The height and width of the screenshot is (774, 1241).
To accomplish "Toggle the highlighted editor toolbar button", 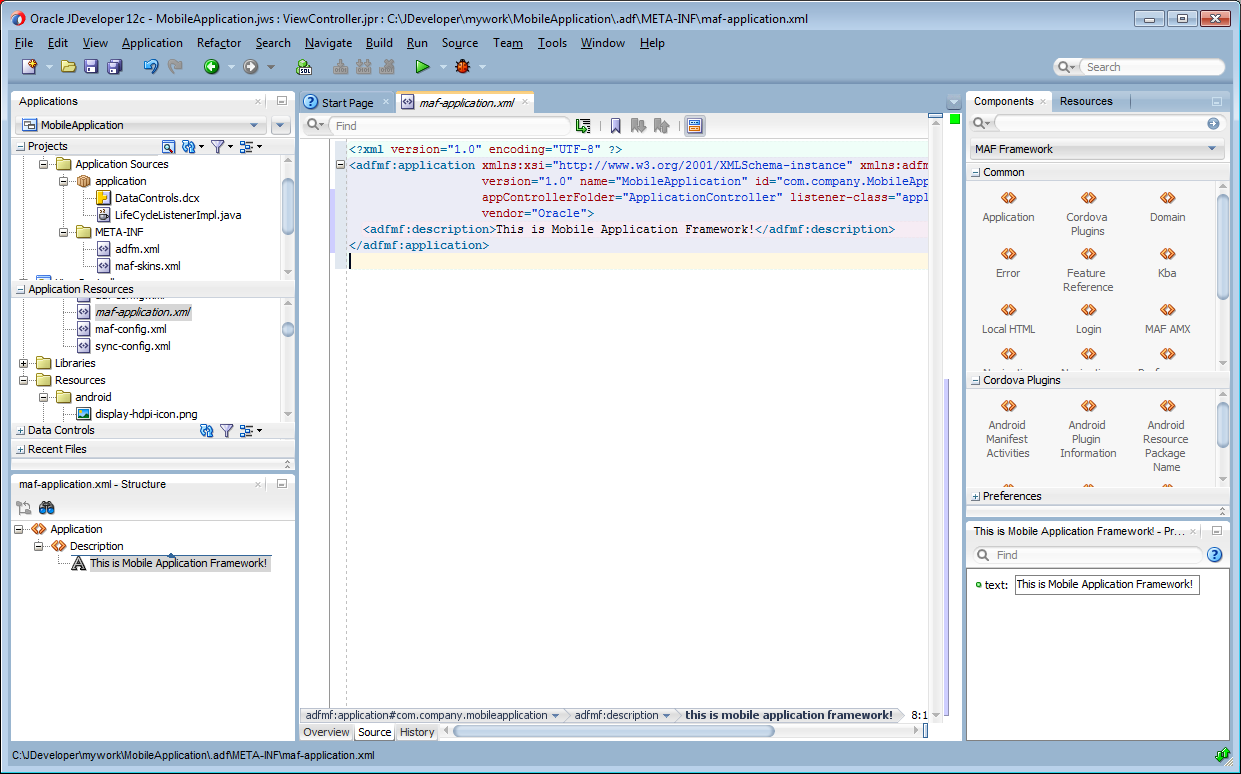I will [694, 126].
